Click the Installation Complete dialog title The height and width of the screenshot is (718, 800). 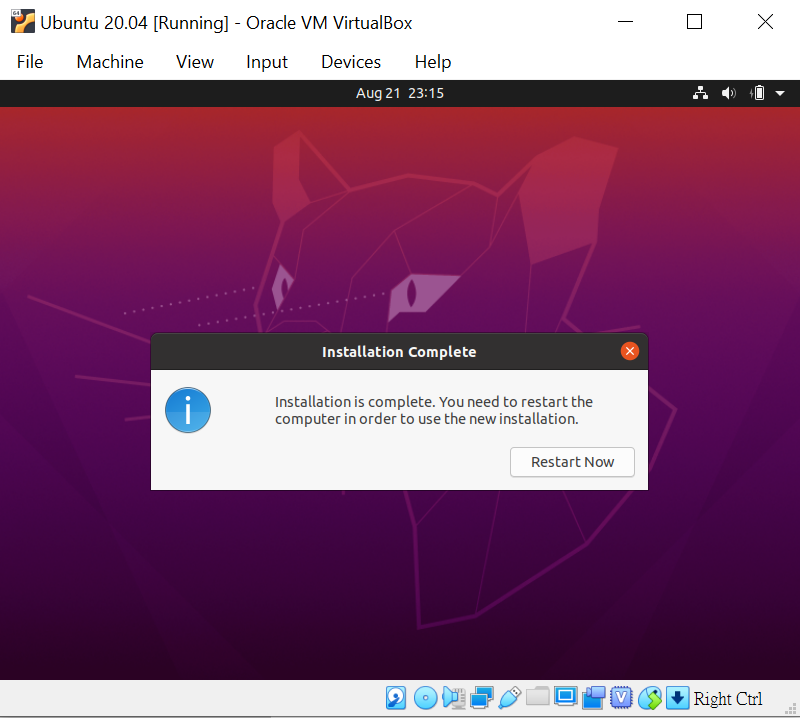coord(399,352)
